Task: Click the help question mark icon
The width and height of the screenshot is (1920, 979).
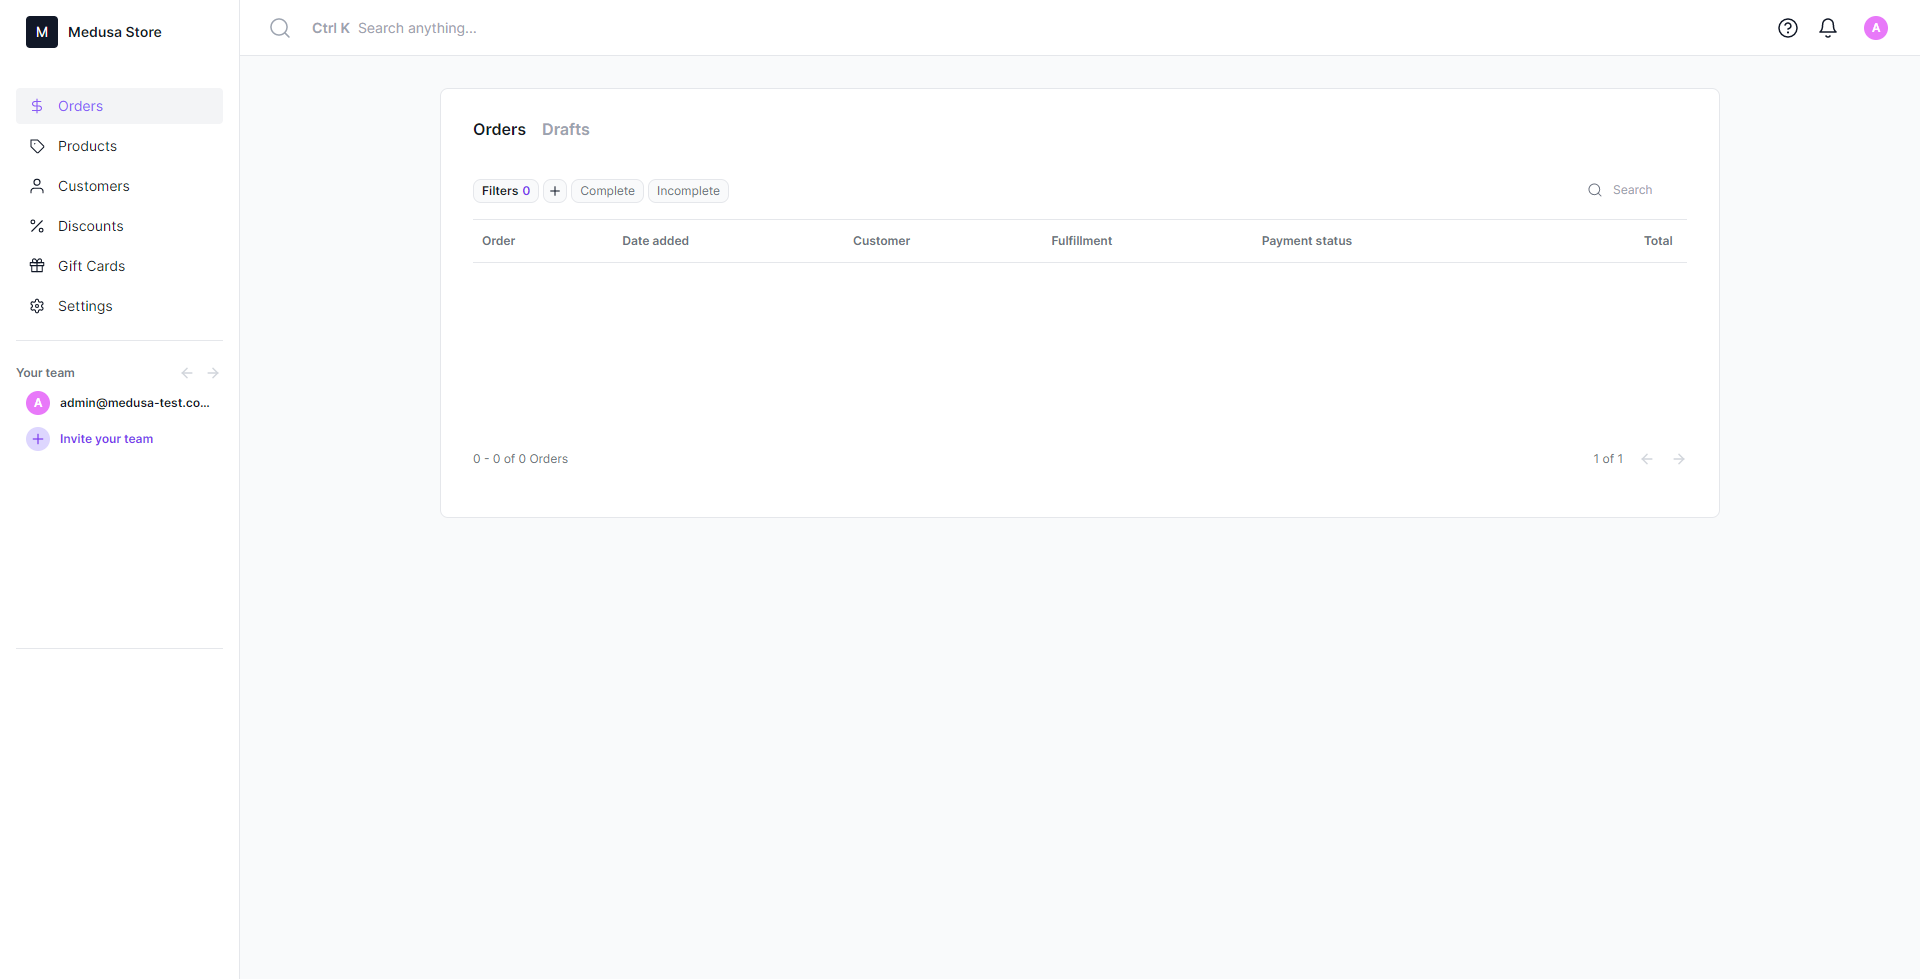Action: [x=1788, y=27]
